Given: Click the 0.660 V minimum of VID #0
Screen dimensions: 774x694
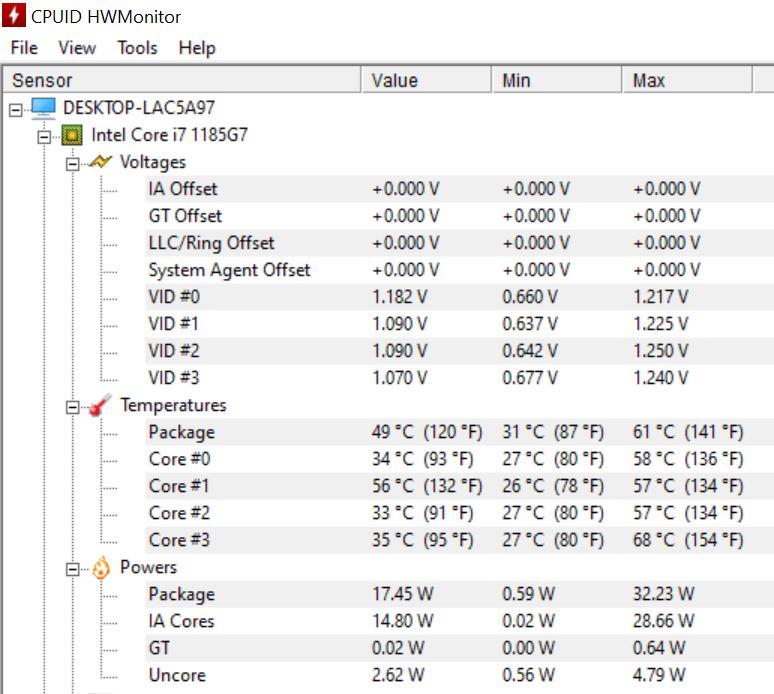Looking at the screenshot, I should 530,297.
